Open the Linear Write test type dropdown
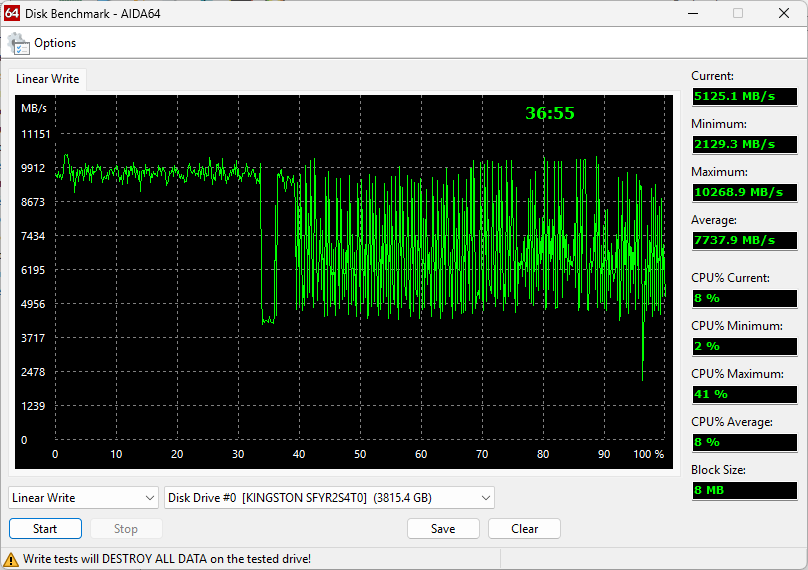The height and width of the screenshot is (570, 808). tap(83, 498)
